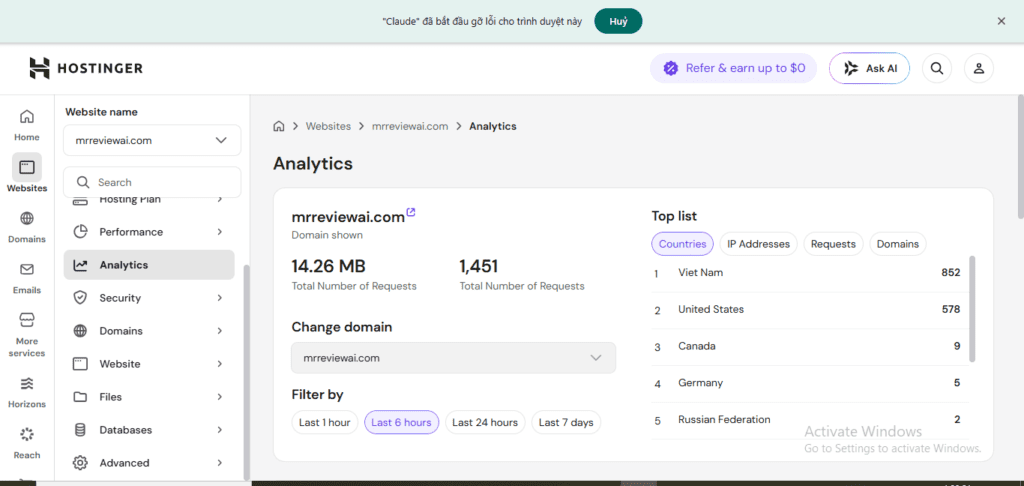Open the Emails envelope icon
This screenshot has height=486, width=1024.
(27, 269)
